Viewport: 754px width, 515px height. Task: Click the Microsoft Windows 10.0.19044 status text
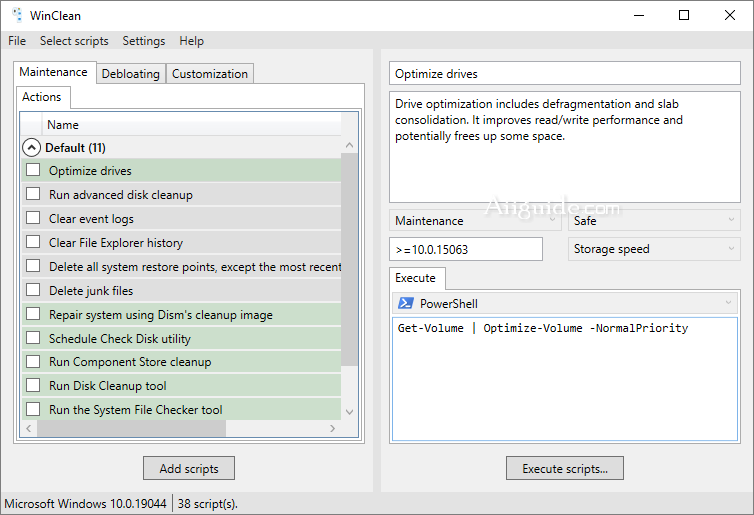pyautogui.click(x=85, y=503)
